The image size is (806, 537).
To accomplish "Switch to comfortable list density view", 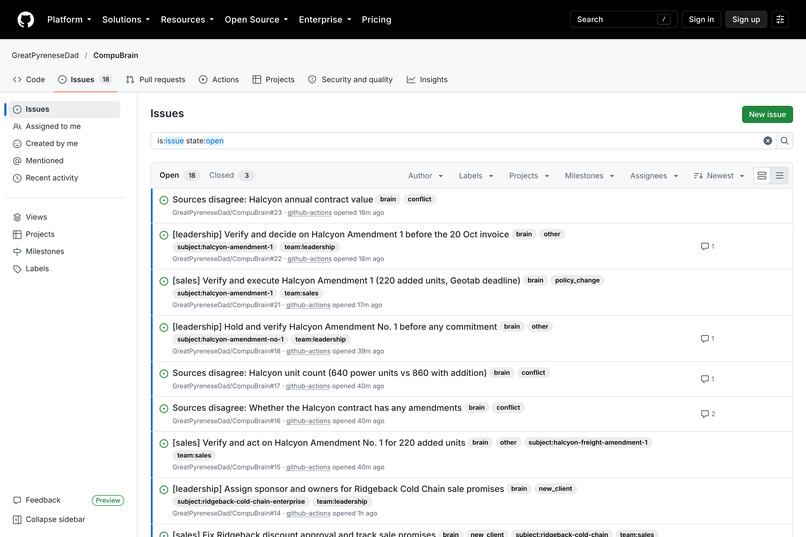I will 762,176.
